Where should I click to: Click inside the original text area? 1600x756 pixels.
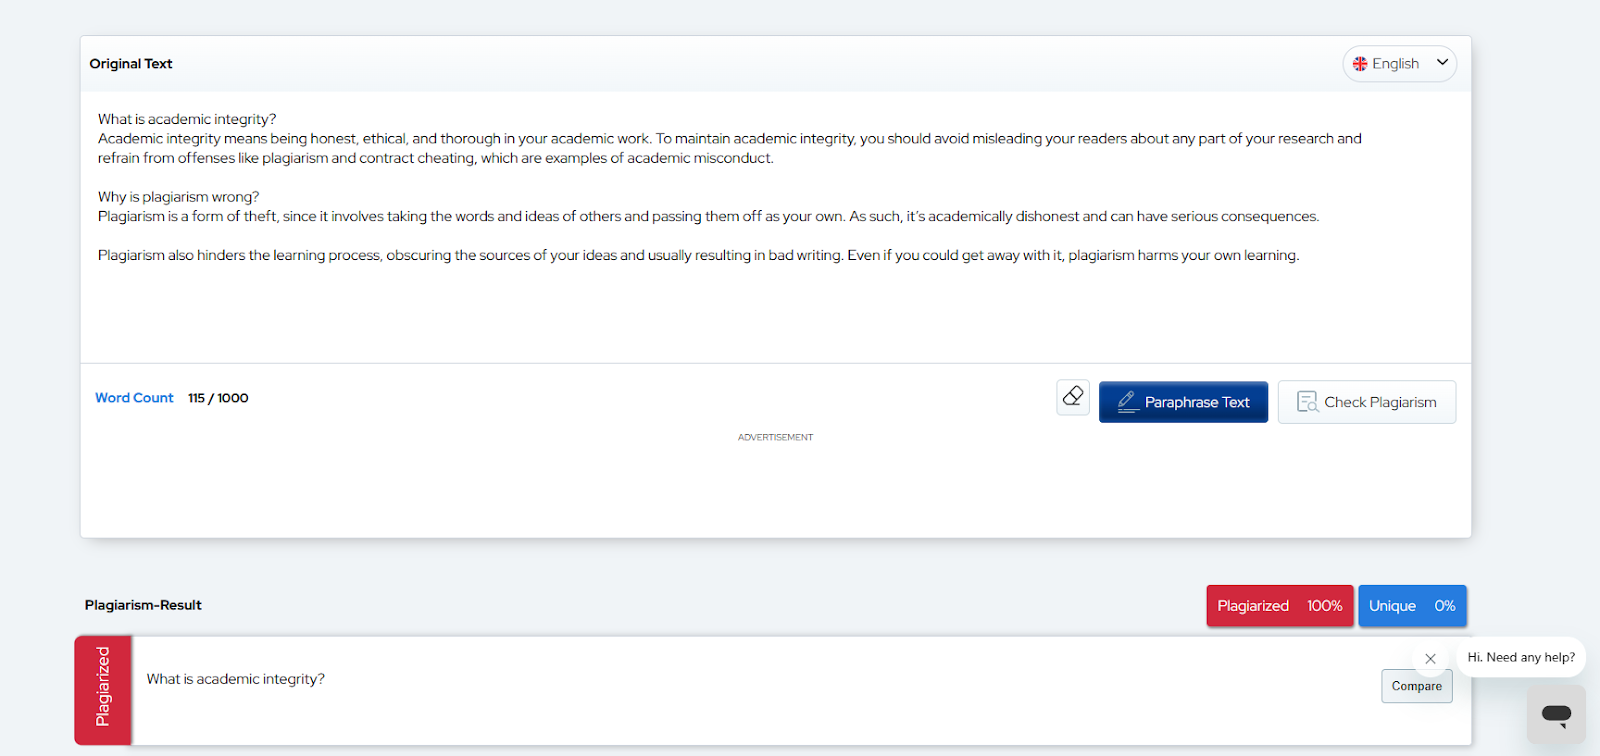click(700, 300)
